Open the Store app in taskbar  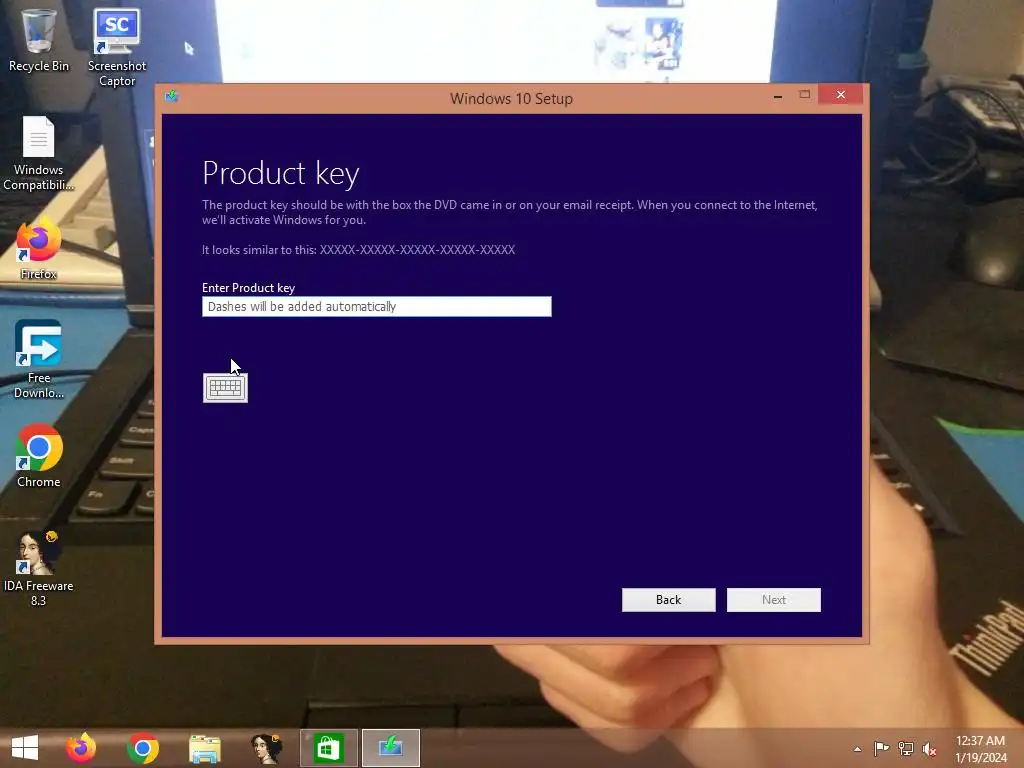pos(328,748)
